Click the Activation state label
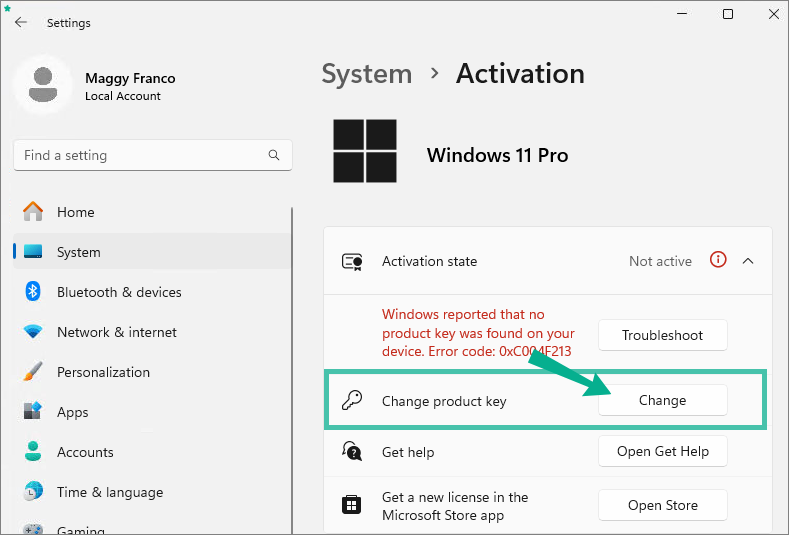The width and height of the screenshot is (789, 535). 429,261
